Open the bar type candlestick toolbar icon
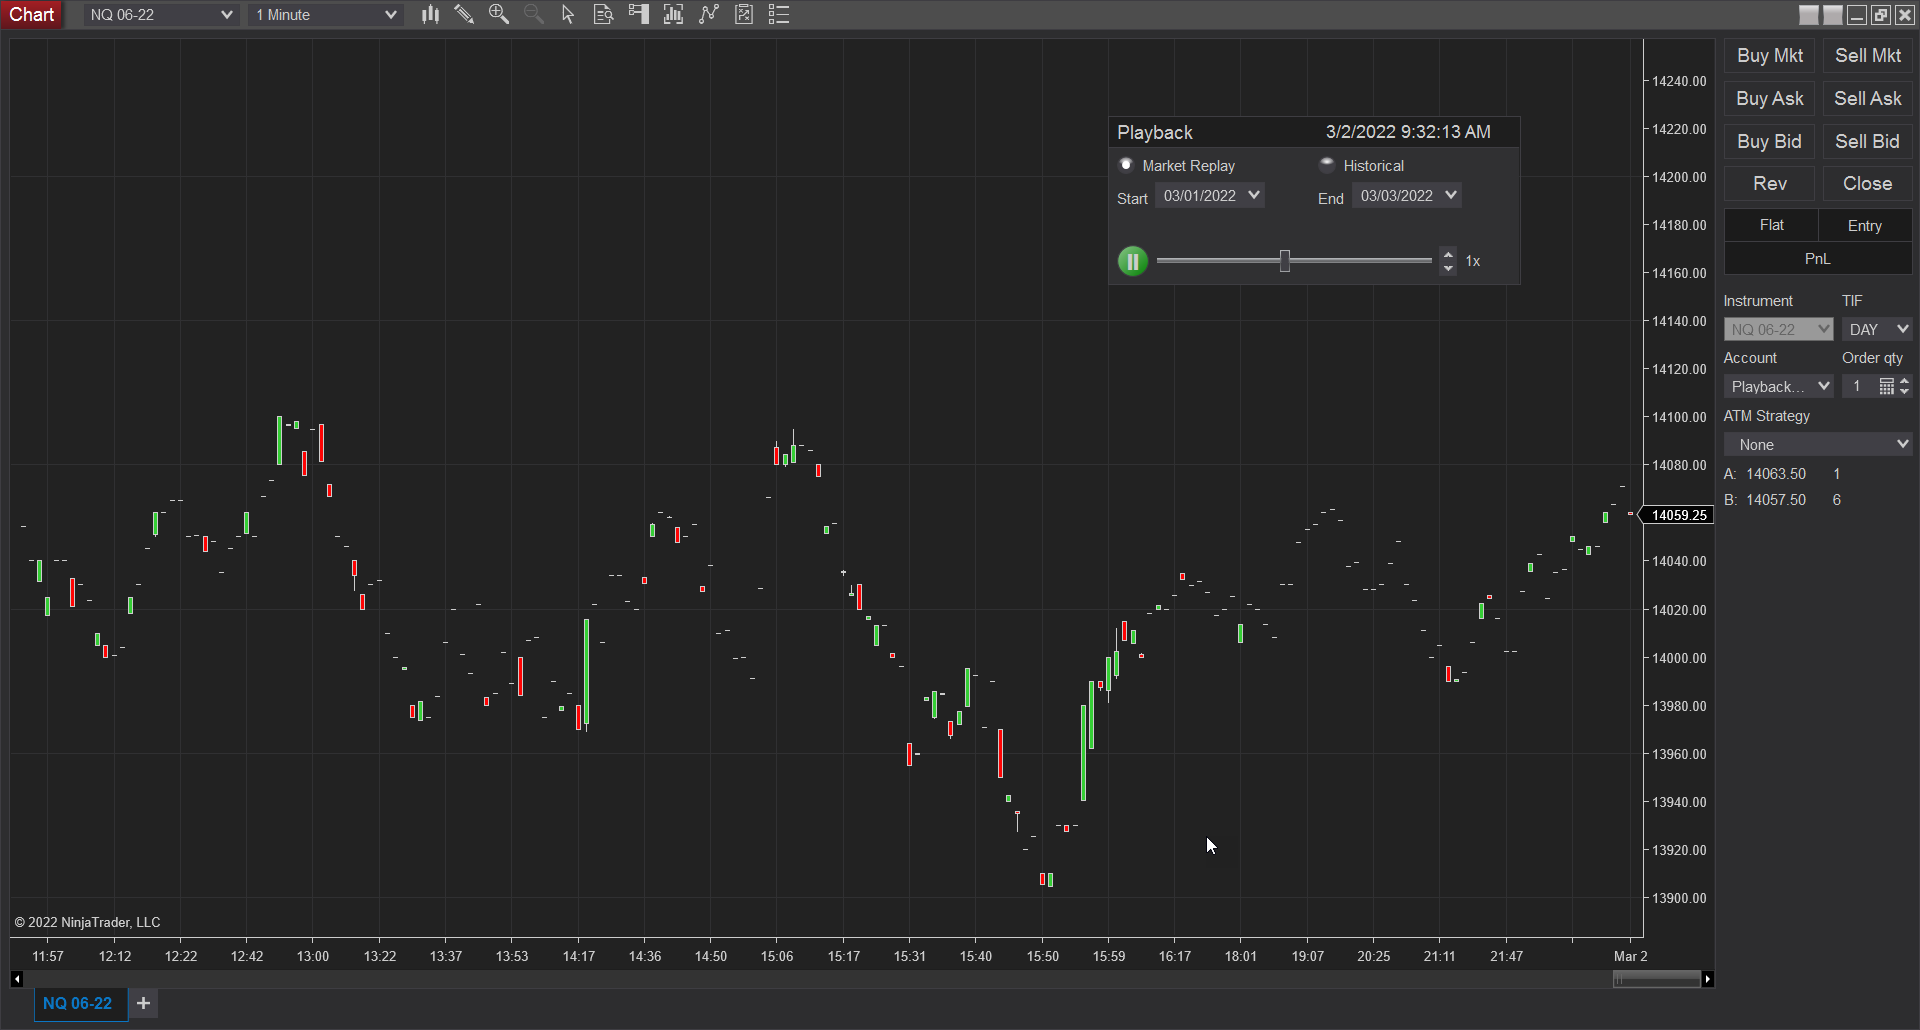The image size is (1920, 1030). pos(430,14)
